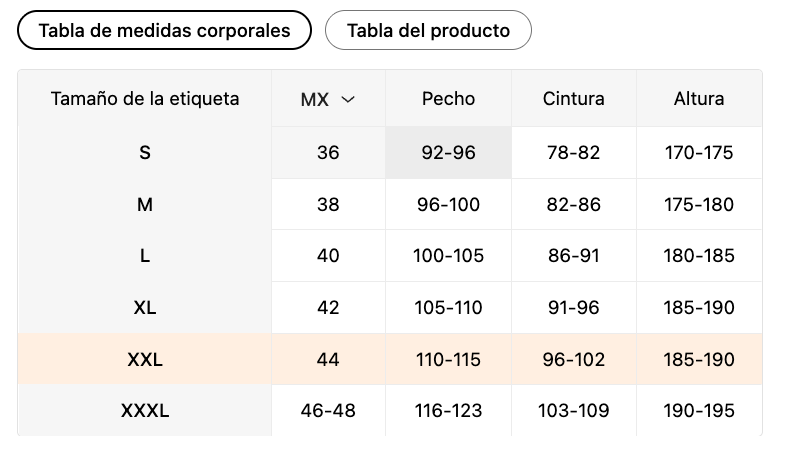Screen dimensions: 788x460
Task: Click the 96-102 waist value cell
Action: [x=574, y=359]
